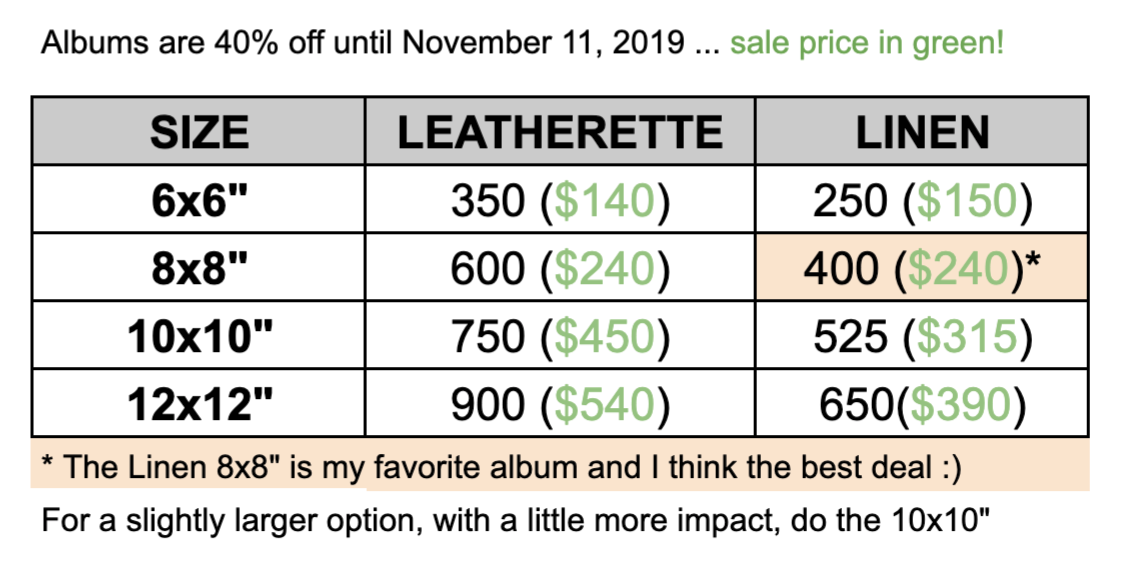Viewport: 1124px width, 572px height.
Task: Select the 12x12" size row label
Action: coord(200,404)
